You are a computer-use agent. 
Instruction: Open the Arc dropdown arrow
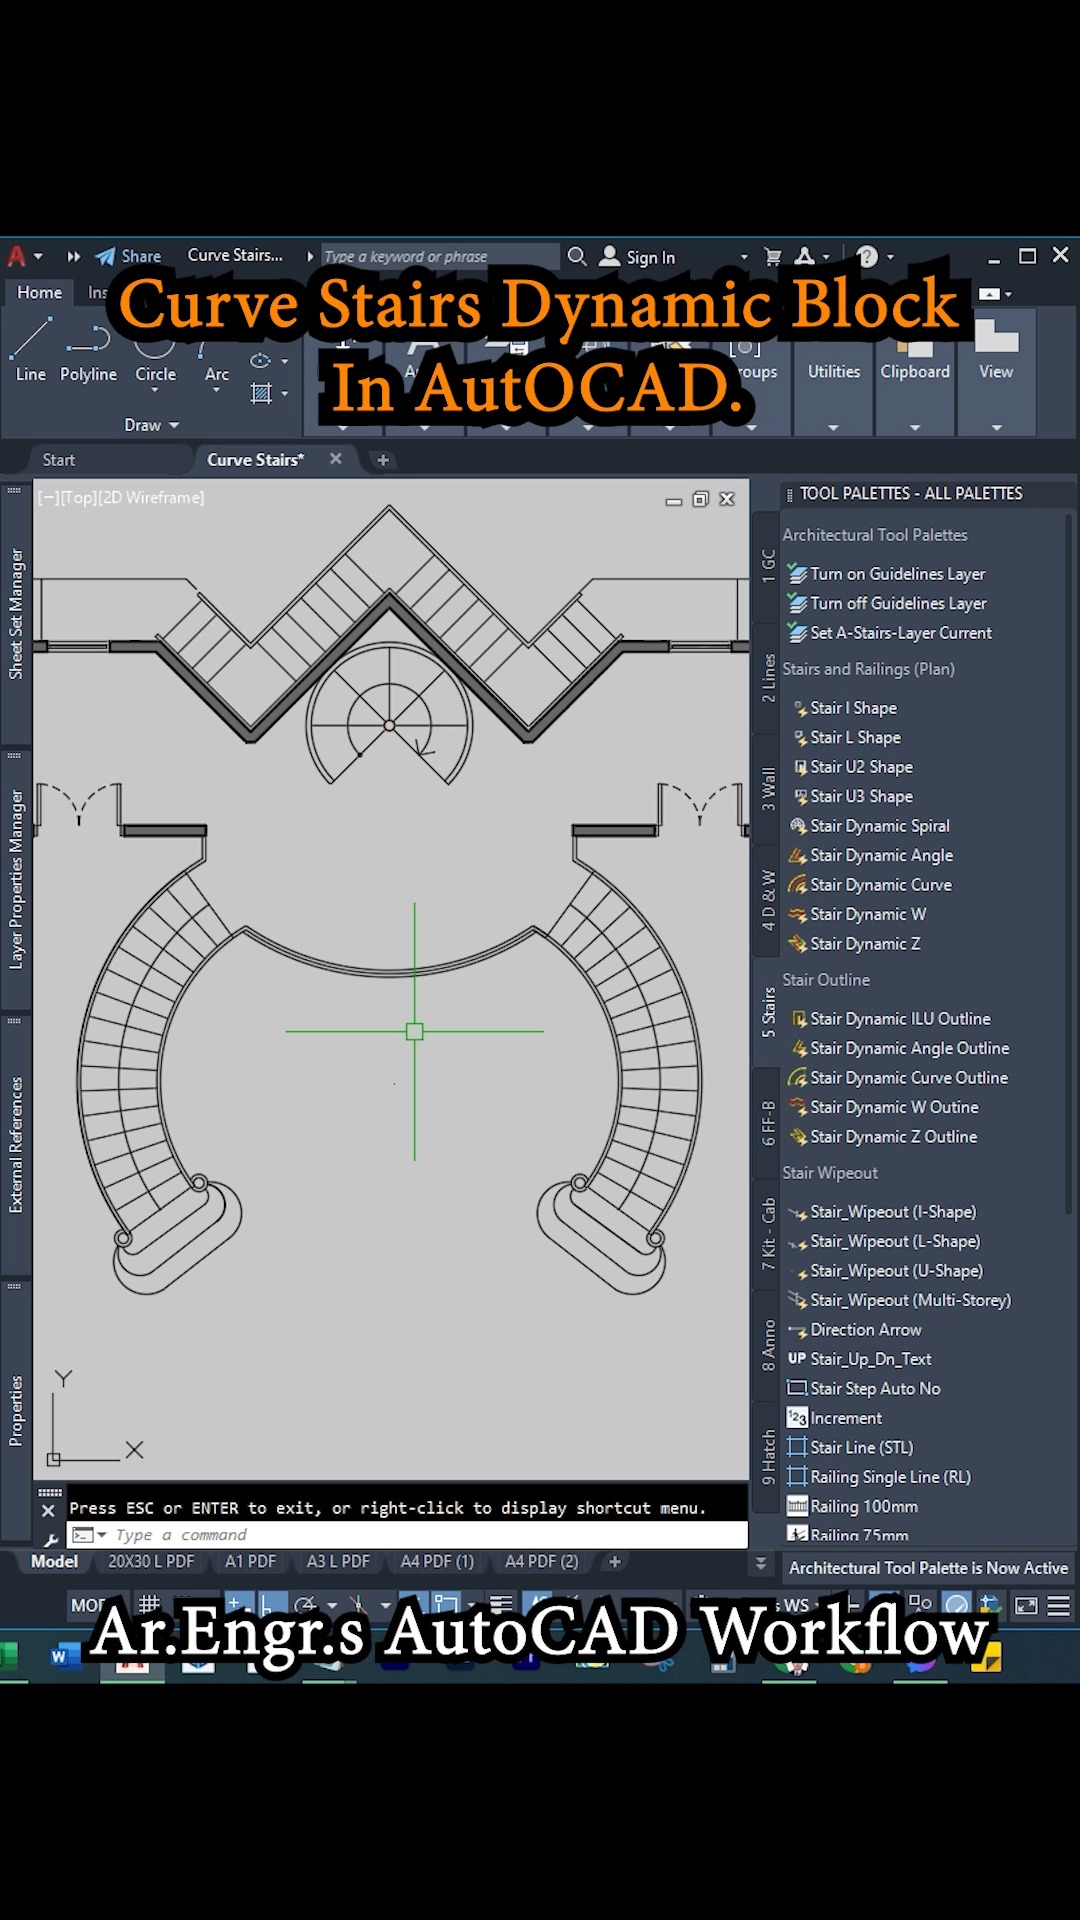(x=217, y=390)
